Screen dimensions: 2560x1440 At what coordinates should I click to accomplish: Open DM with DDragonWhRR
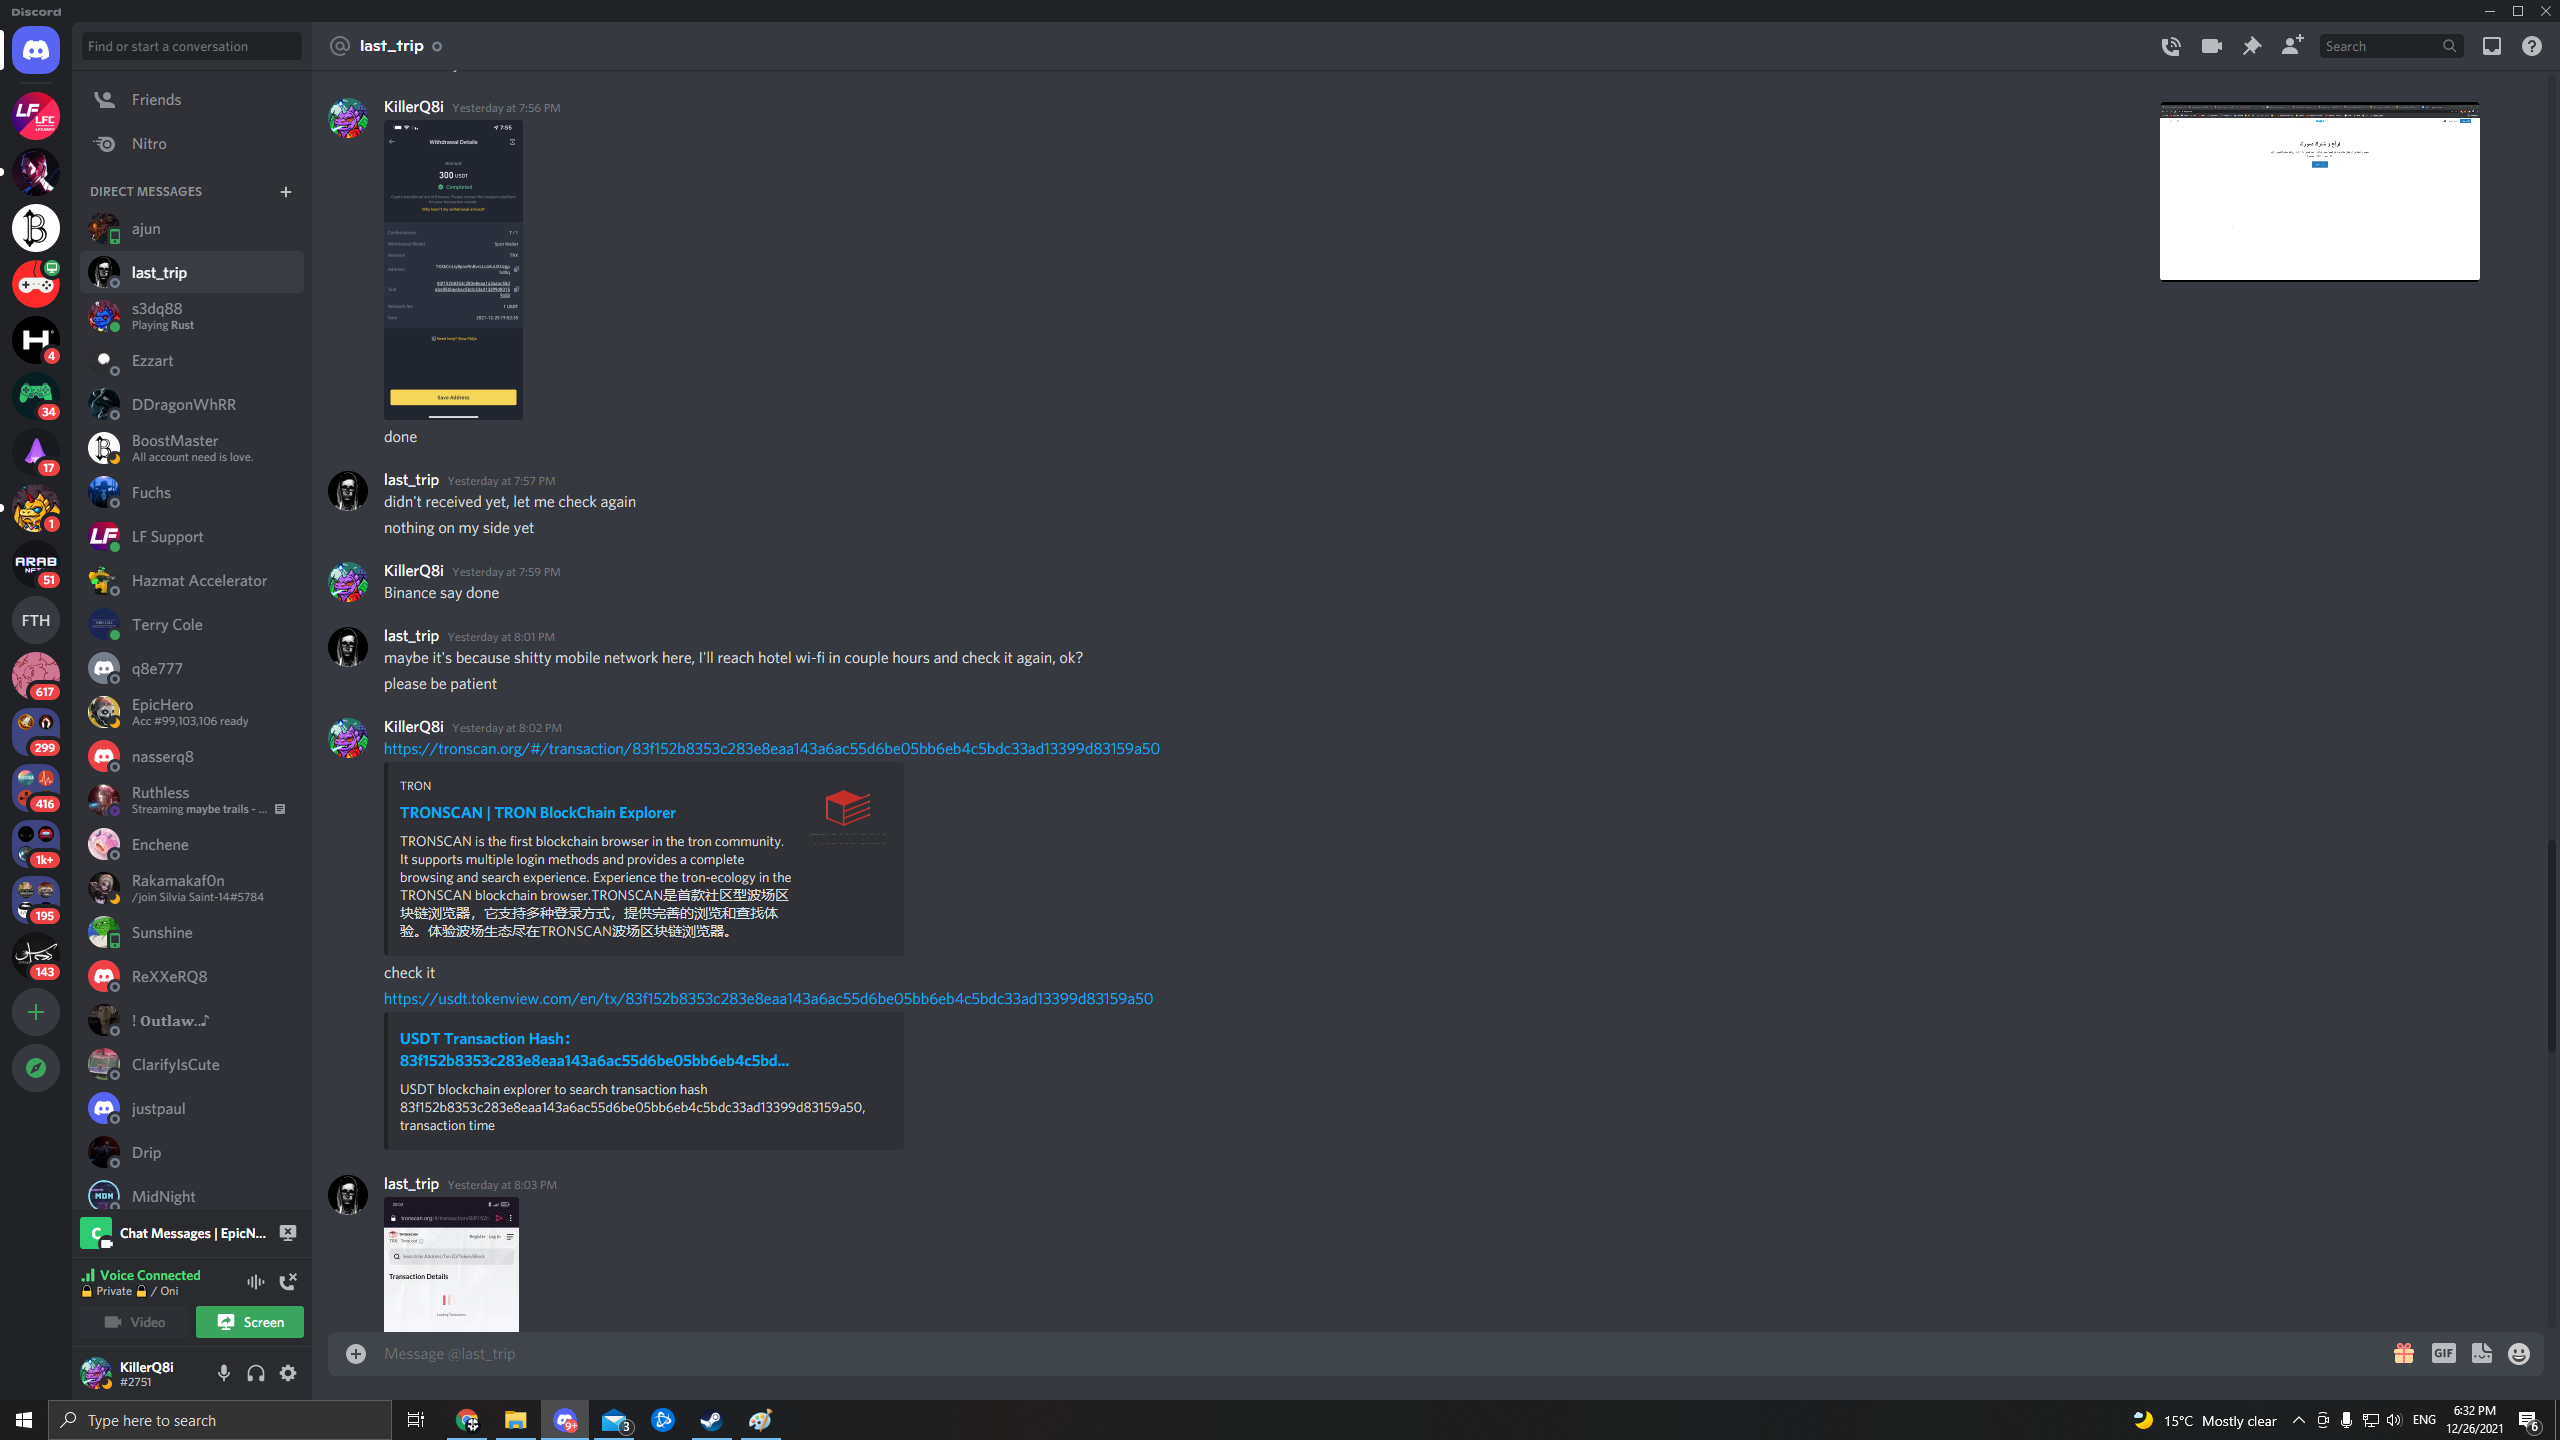coord(192,404)
